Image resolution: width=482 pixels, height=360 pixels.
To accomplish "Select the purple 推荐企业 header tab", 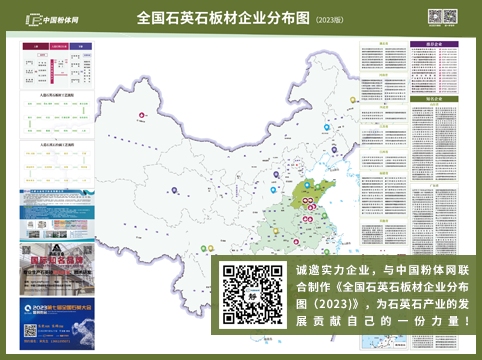I will point(434,44).
